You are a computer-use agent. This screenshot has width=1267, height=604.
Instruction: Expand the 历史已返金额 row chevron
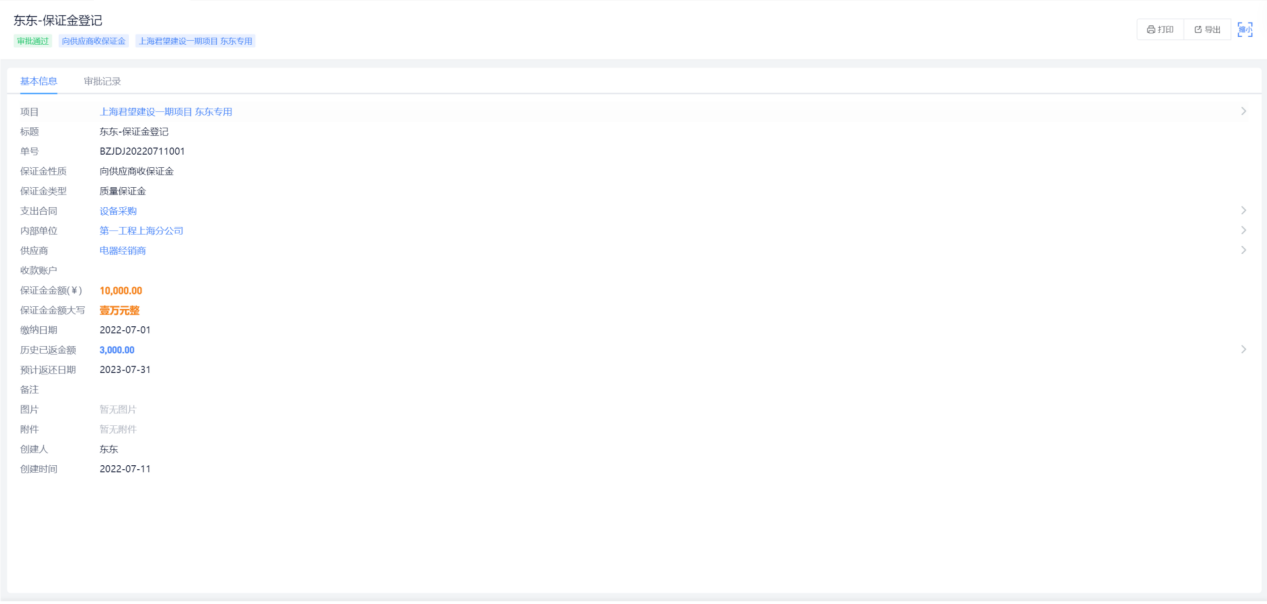(x=1243, y=349)
